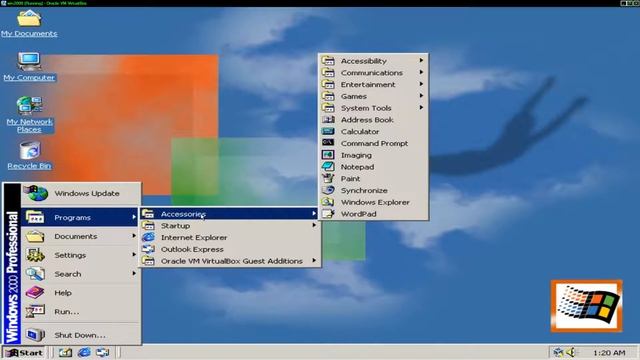Click the Synchronize icon
The height and width of the screenshot is (360, 640).
point(328,190)
